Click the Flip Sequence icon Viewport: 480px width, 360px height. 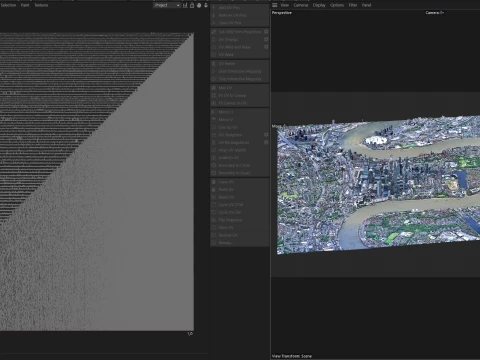(x=214, y=220)
